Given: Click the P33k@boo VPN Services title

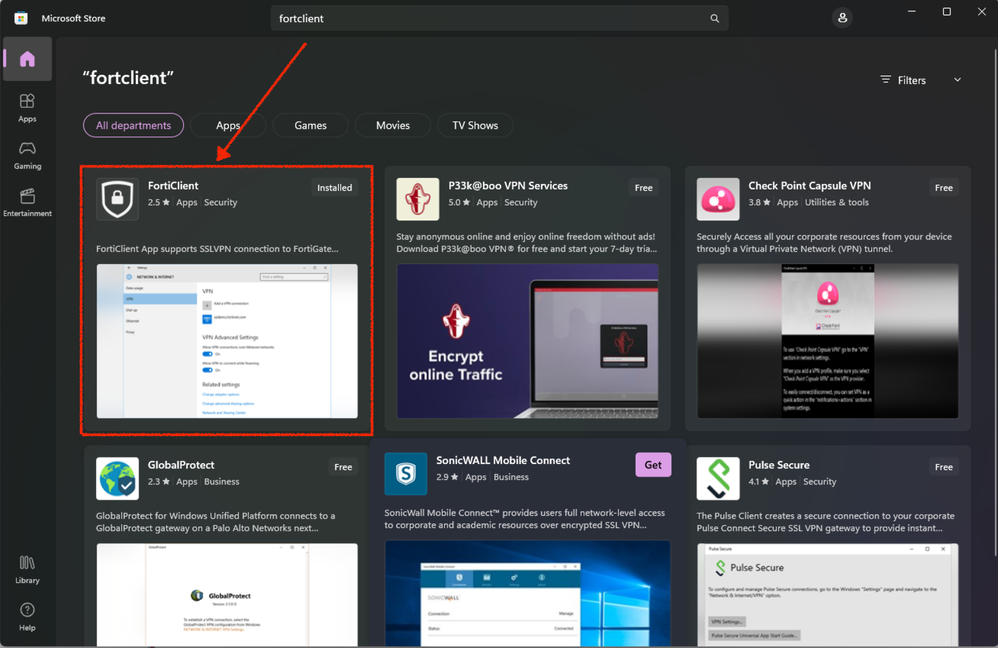Looking at the screenshot, I should (508, 186).
